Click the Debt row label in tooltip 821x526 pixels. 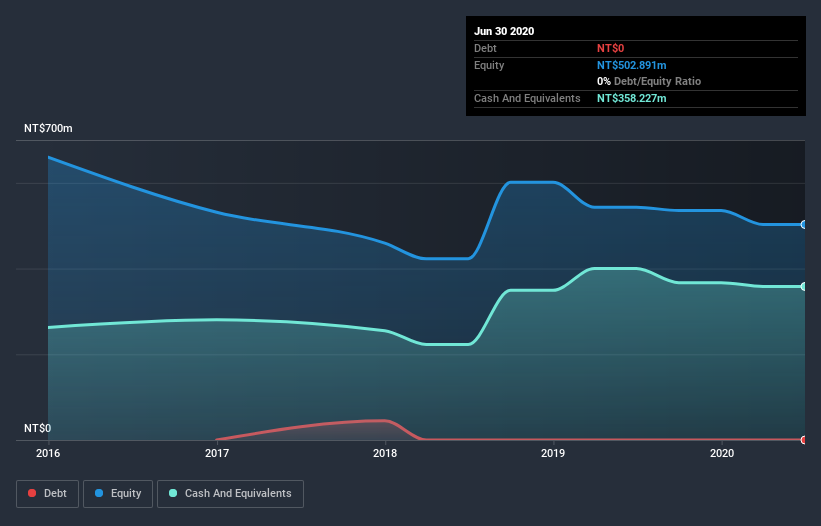click(x=485, y=48)
